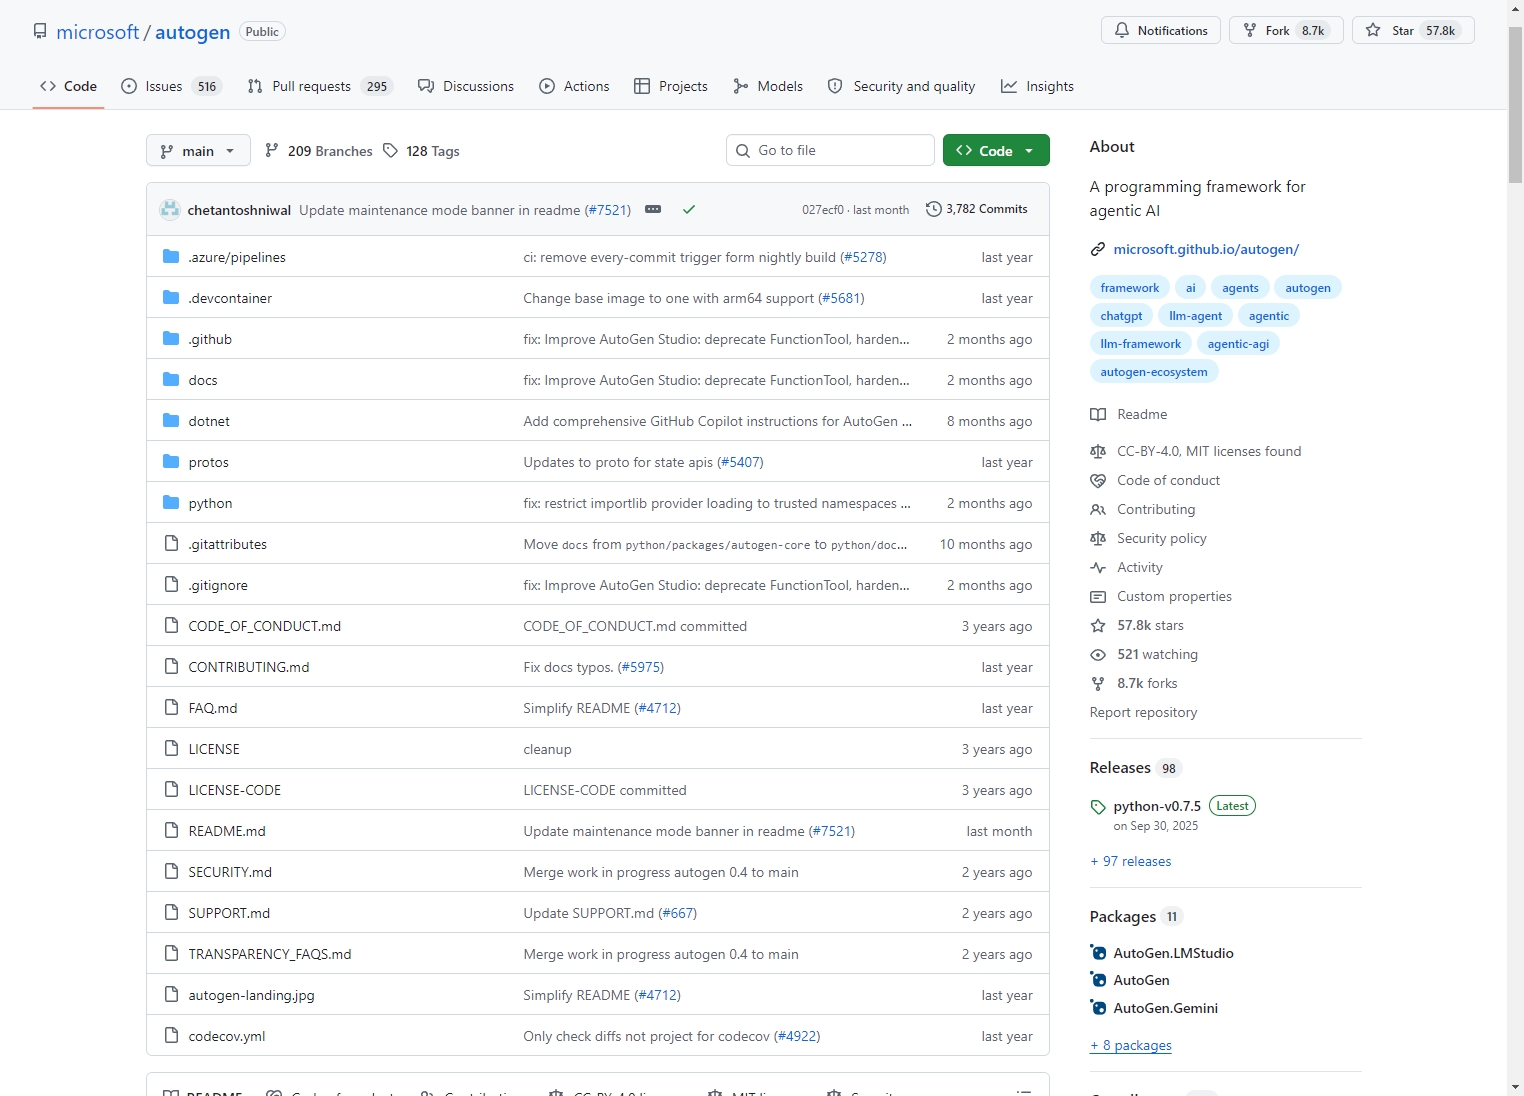The image size is (1524, 1096).
Task: View the 97 releases link
Action: [1131, 861]
